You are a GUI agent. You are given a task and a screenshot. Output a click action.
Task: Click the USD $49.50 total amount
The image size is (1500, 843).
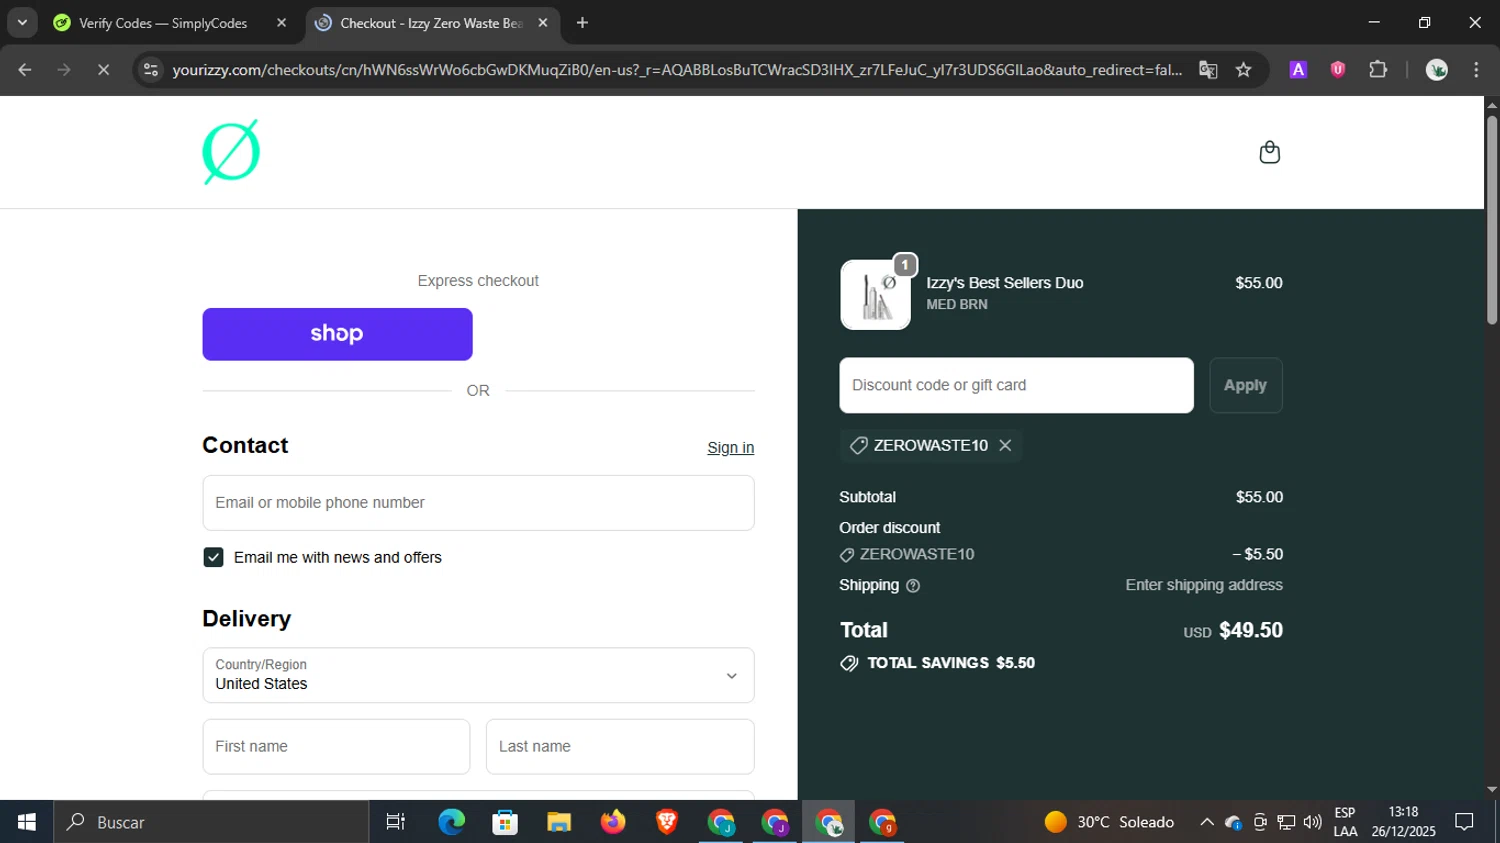tap(1233, 630)
